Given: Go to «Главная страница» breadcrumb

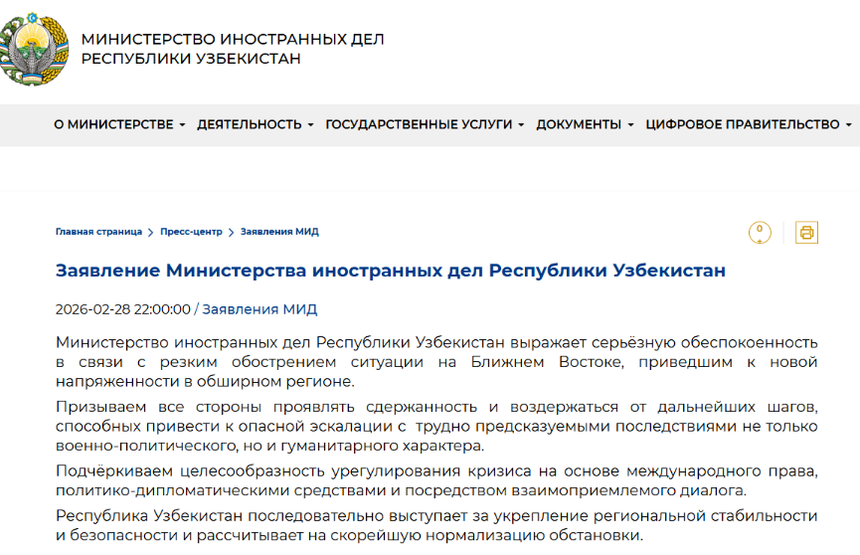Looking at the screenshot, I should (x=99, y=231).
